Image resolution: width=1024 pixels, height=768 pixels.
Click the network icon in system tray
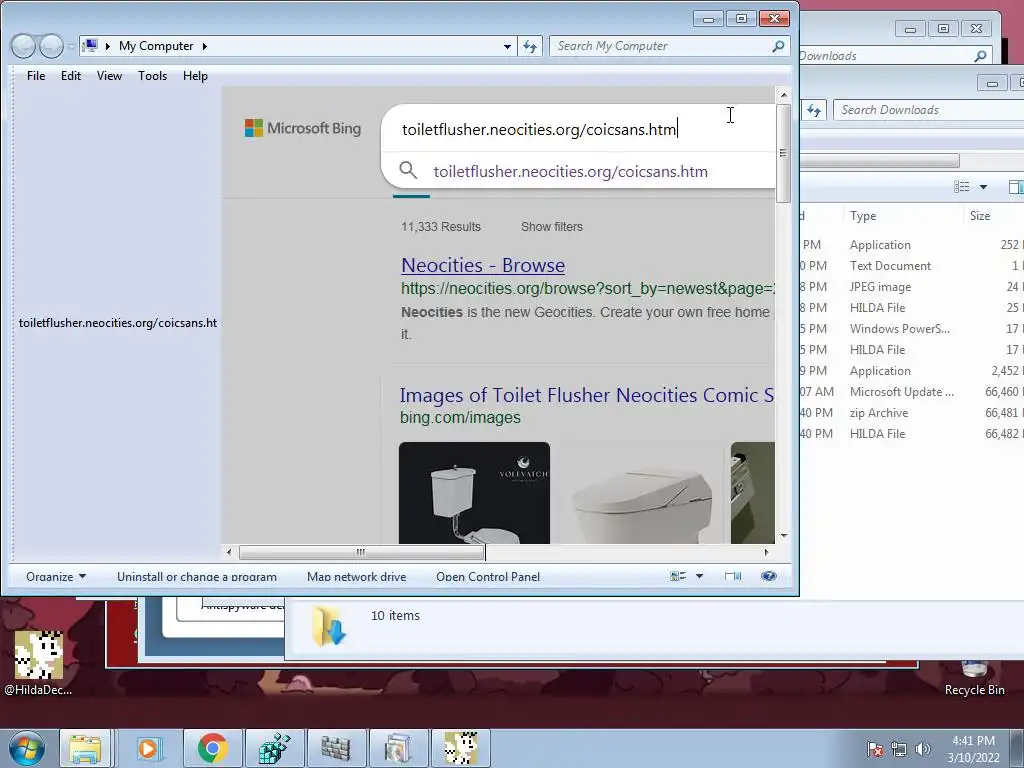pos(899,749)
